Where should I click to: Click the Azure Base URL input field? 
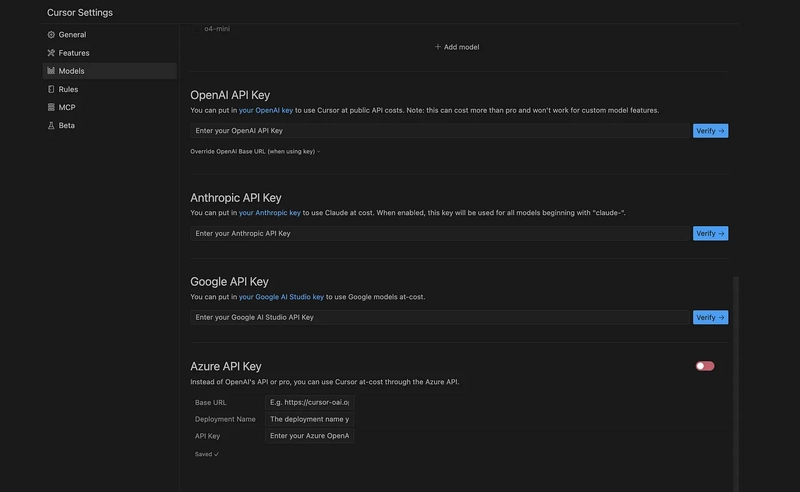(x=309, y=402)
